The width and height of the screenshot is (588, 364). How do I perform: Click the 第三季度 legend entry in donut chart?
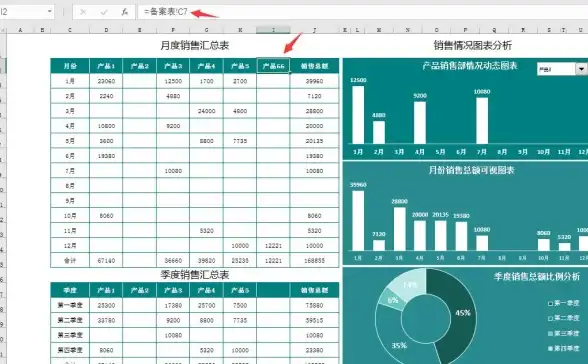(564, 333)
